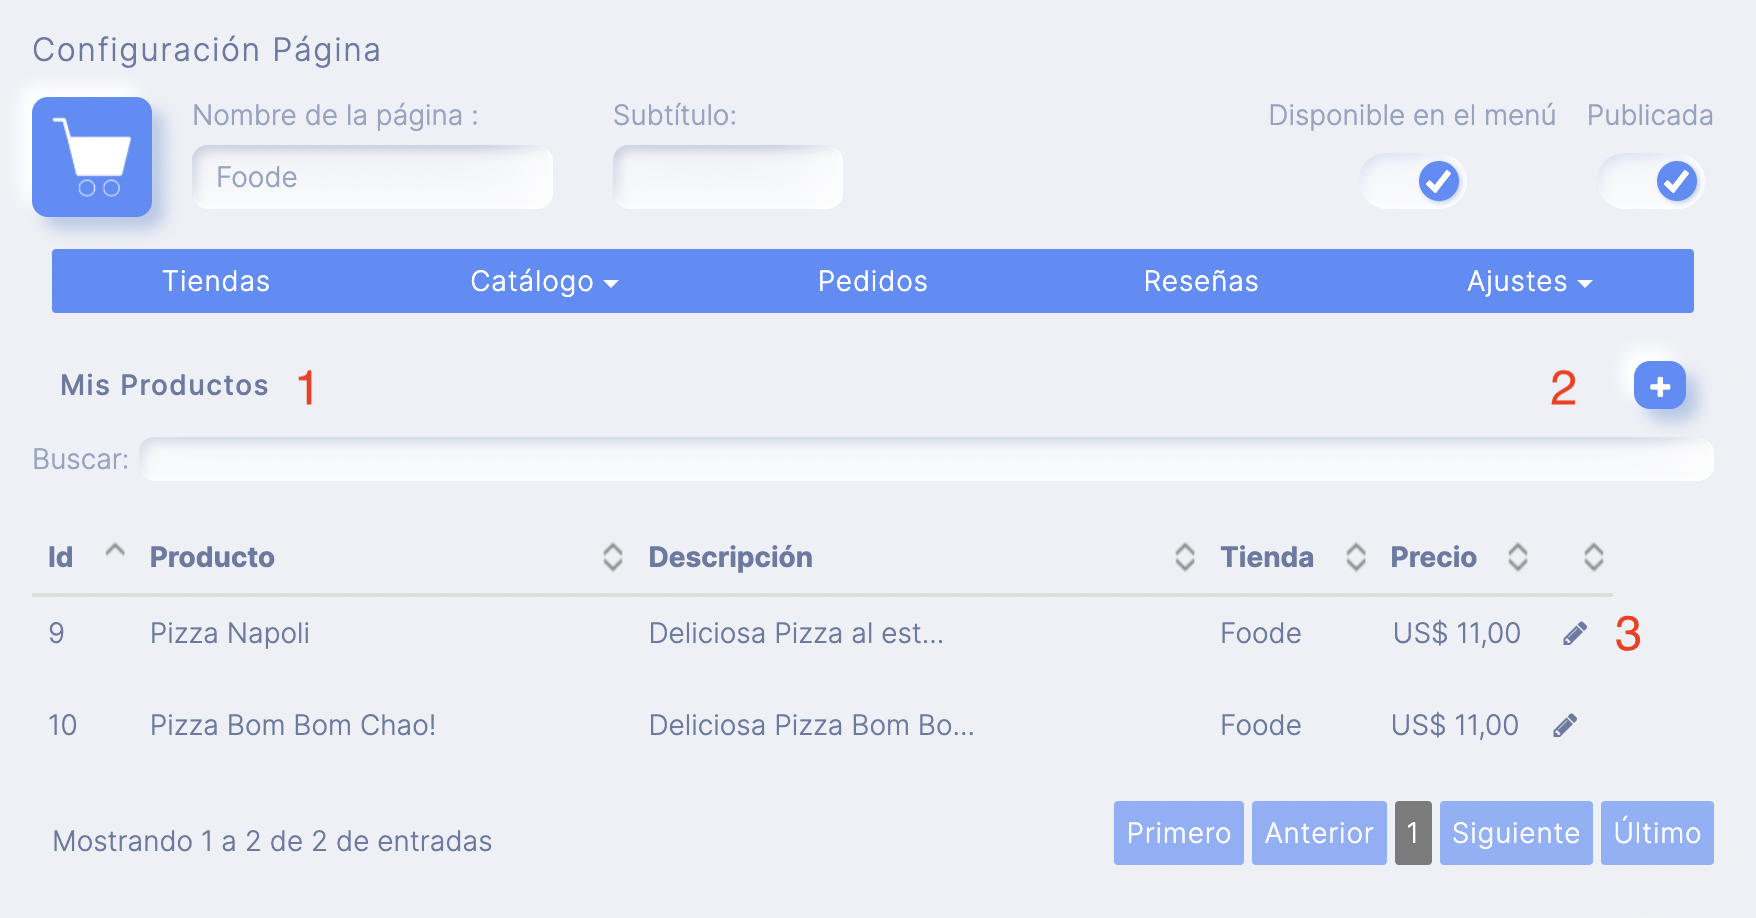Screen dimensions: 1756x918
Task: Open the Tiendas tab
Action: click(216, 281)
